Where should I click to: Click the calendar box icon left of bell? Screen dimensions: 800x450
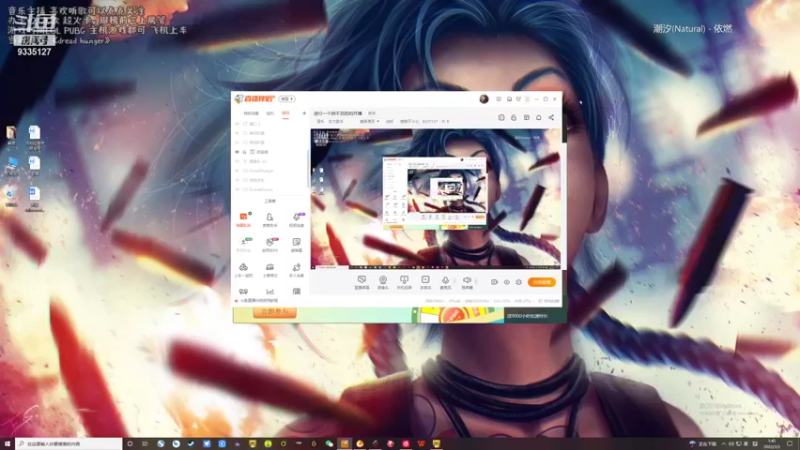(x=527, y=117)
